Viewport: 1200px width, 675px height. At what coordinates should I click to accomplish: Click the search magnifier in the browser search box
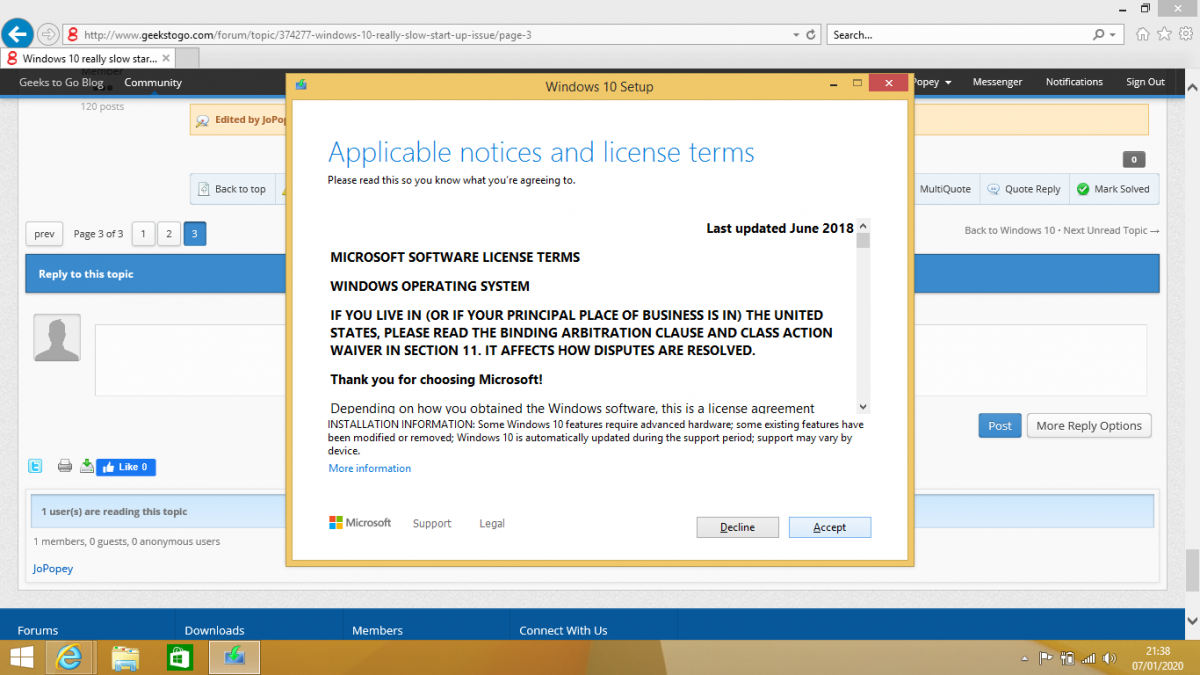pyautogui.click(x=1099, y=35)
